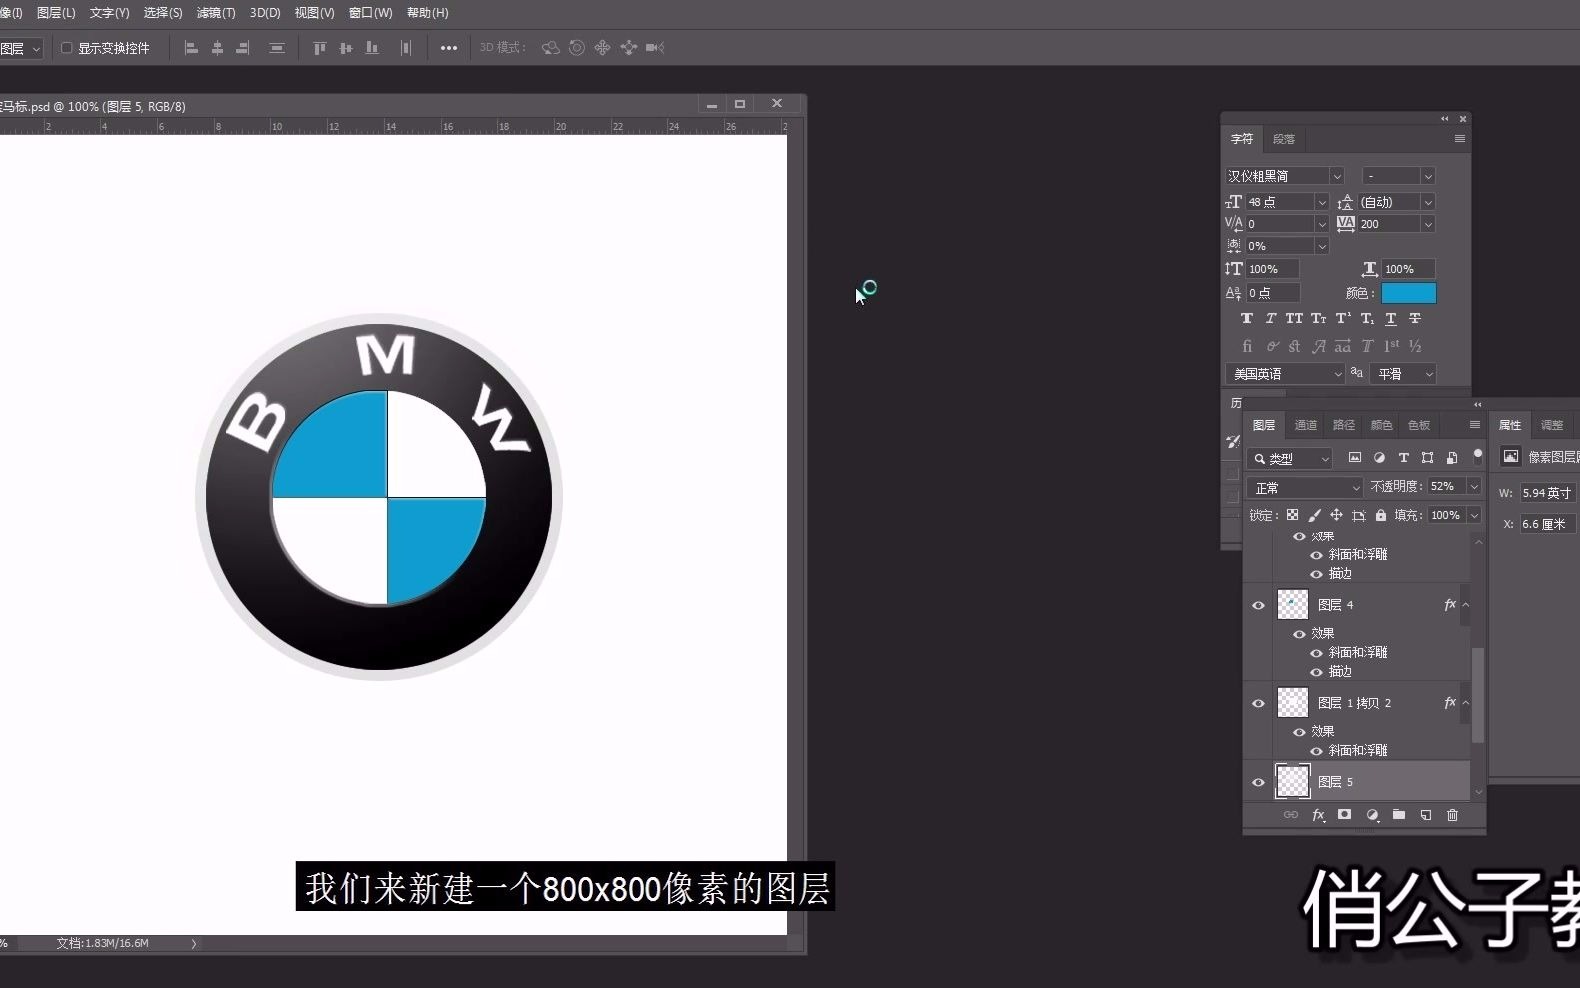Viewport: 1580px width, 988px height.
Task: Click the link layers icon
Action: pyautogui.click(x=1291, y=815)
